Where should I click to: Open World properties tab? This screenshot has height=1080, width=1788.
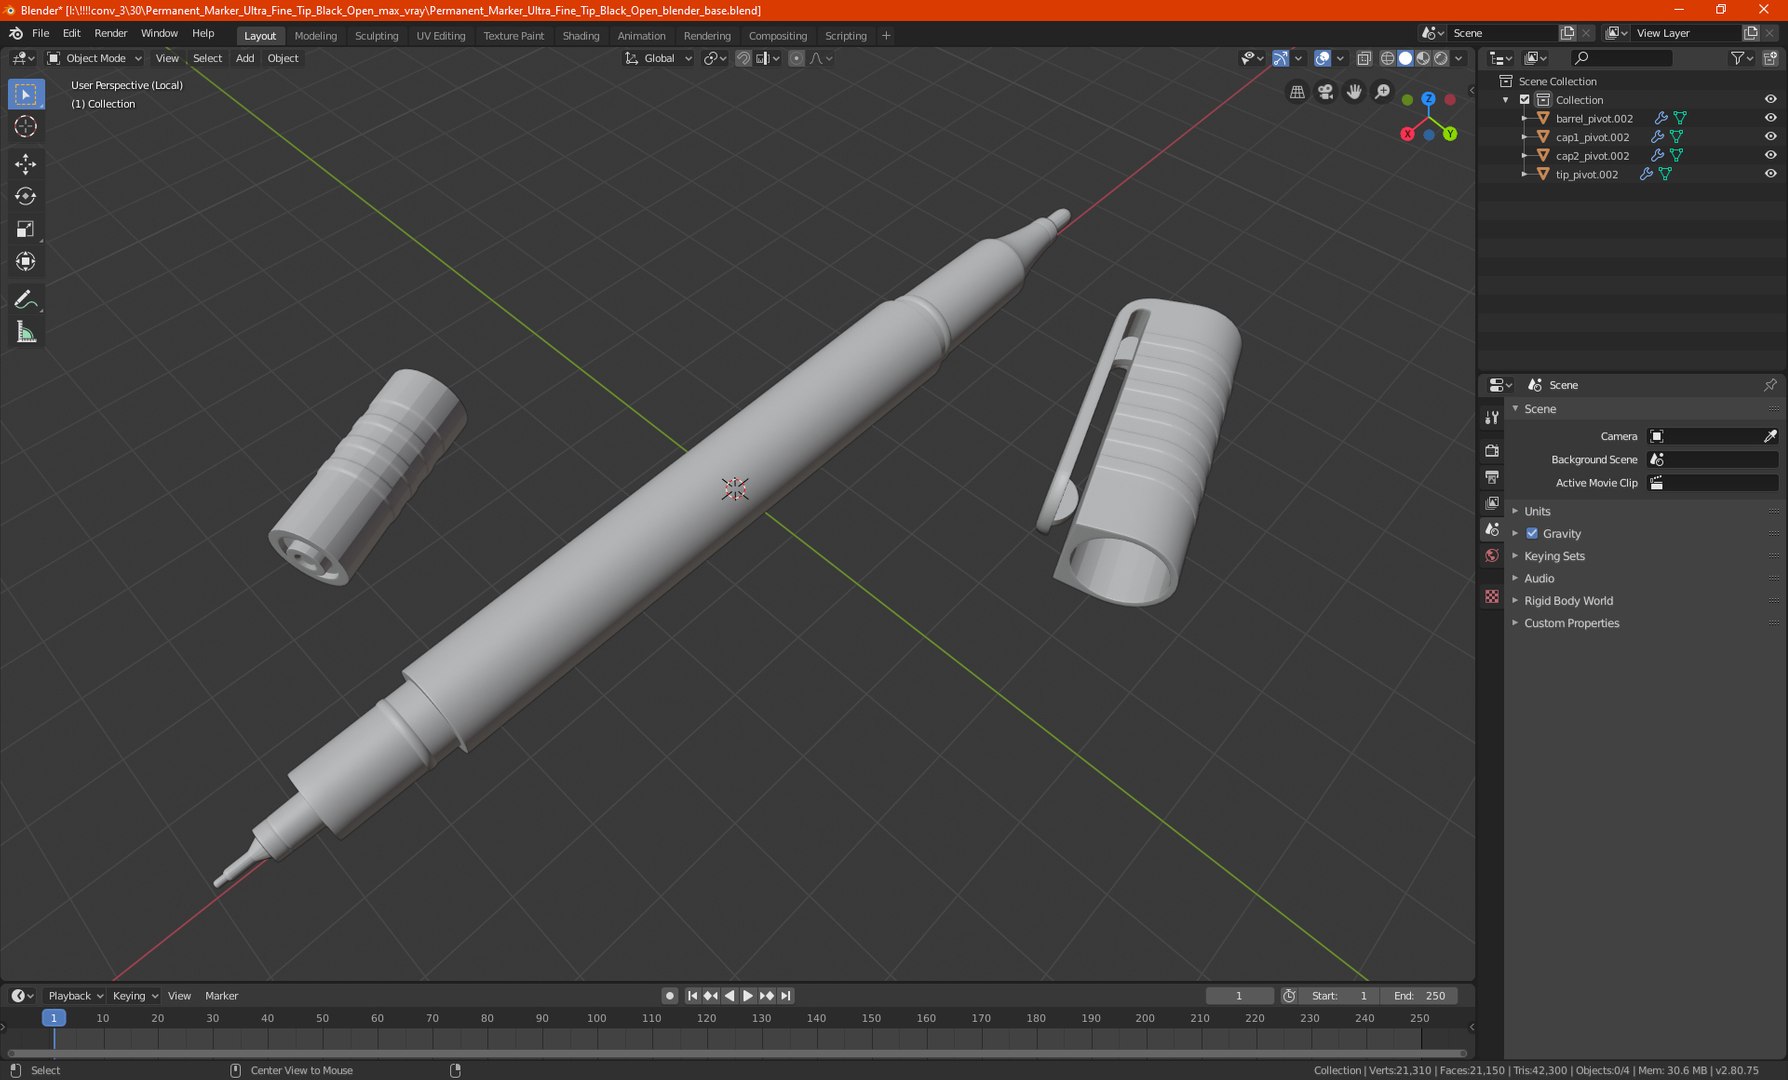click(x=1492, y=555)
